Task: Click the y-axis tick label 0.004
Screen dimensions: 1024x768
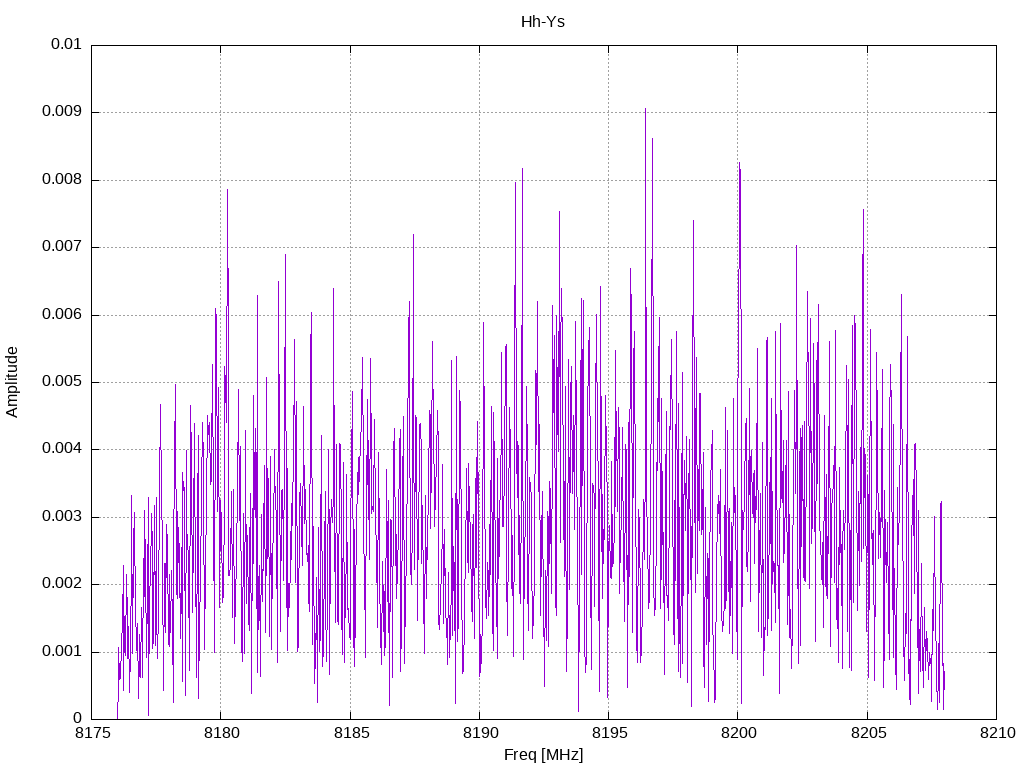Action: pyautogui.click(x=62, y=449)
